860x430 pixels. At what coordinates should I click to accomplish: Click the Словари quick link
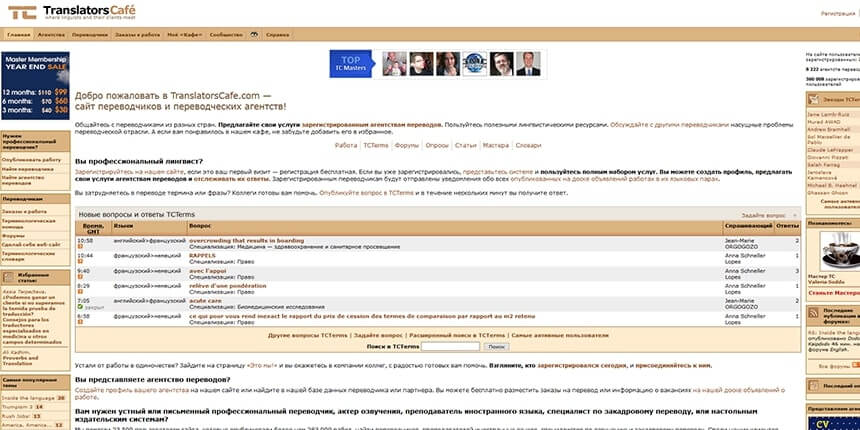pos(528,145)
